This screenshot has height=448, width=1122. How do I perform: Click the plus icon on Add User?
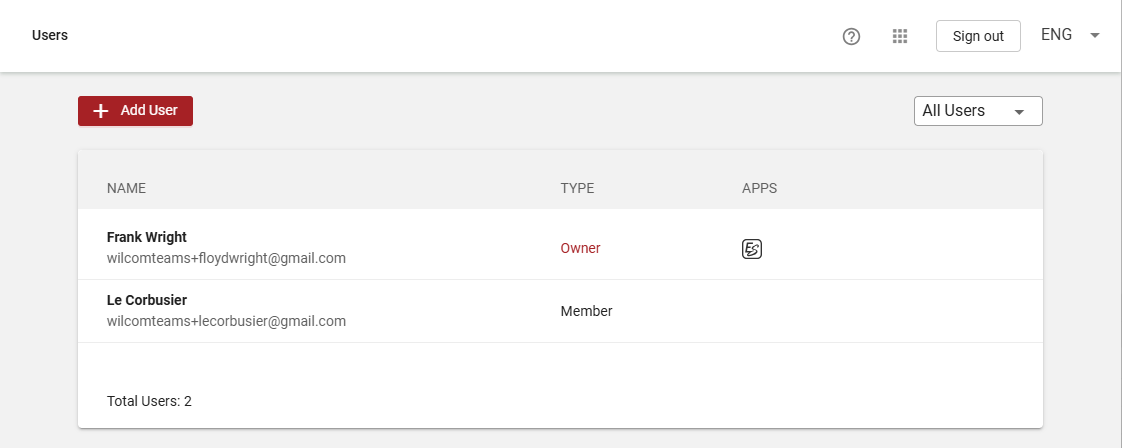(101, 111)
